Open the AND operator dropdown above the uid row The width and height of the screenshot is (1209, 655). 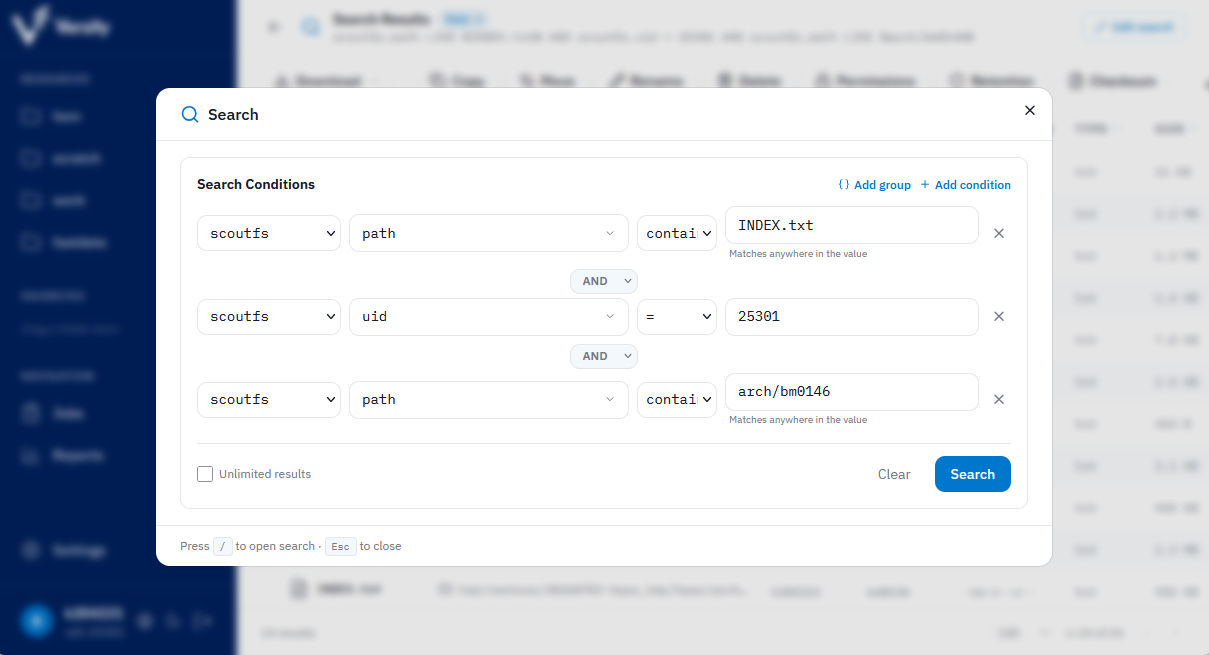click(603, 281)
